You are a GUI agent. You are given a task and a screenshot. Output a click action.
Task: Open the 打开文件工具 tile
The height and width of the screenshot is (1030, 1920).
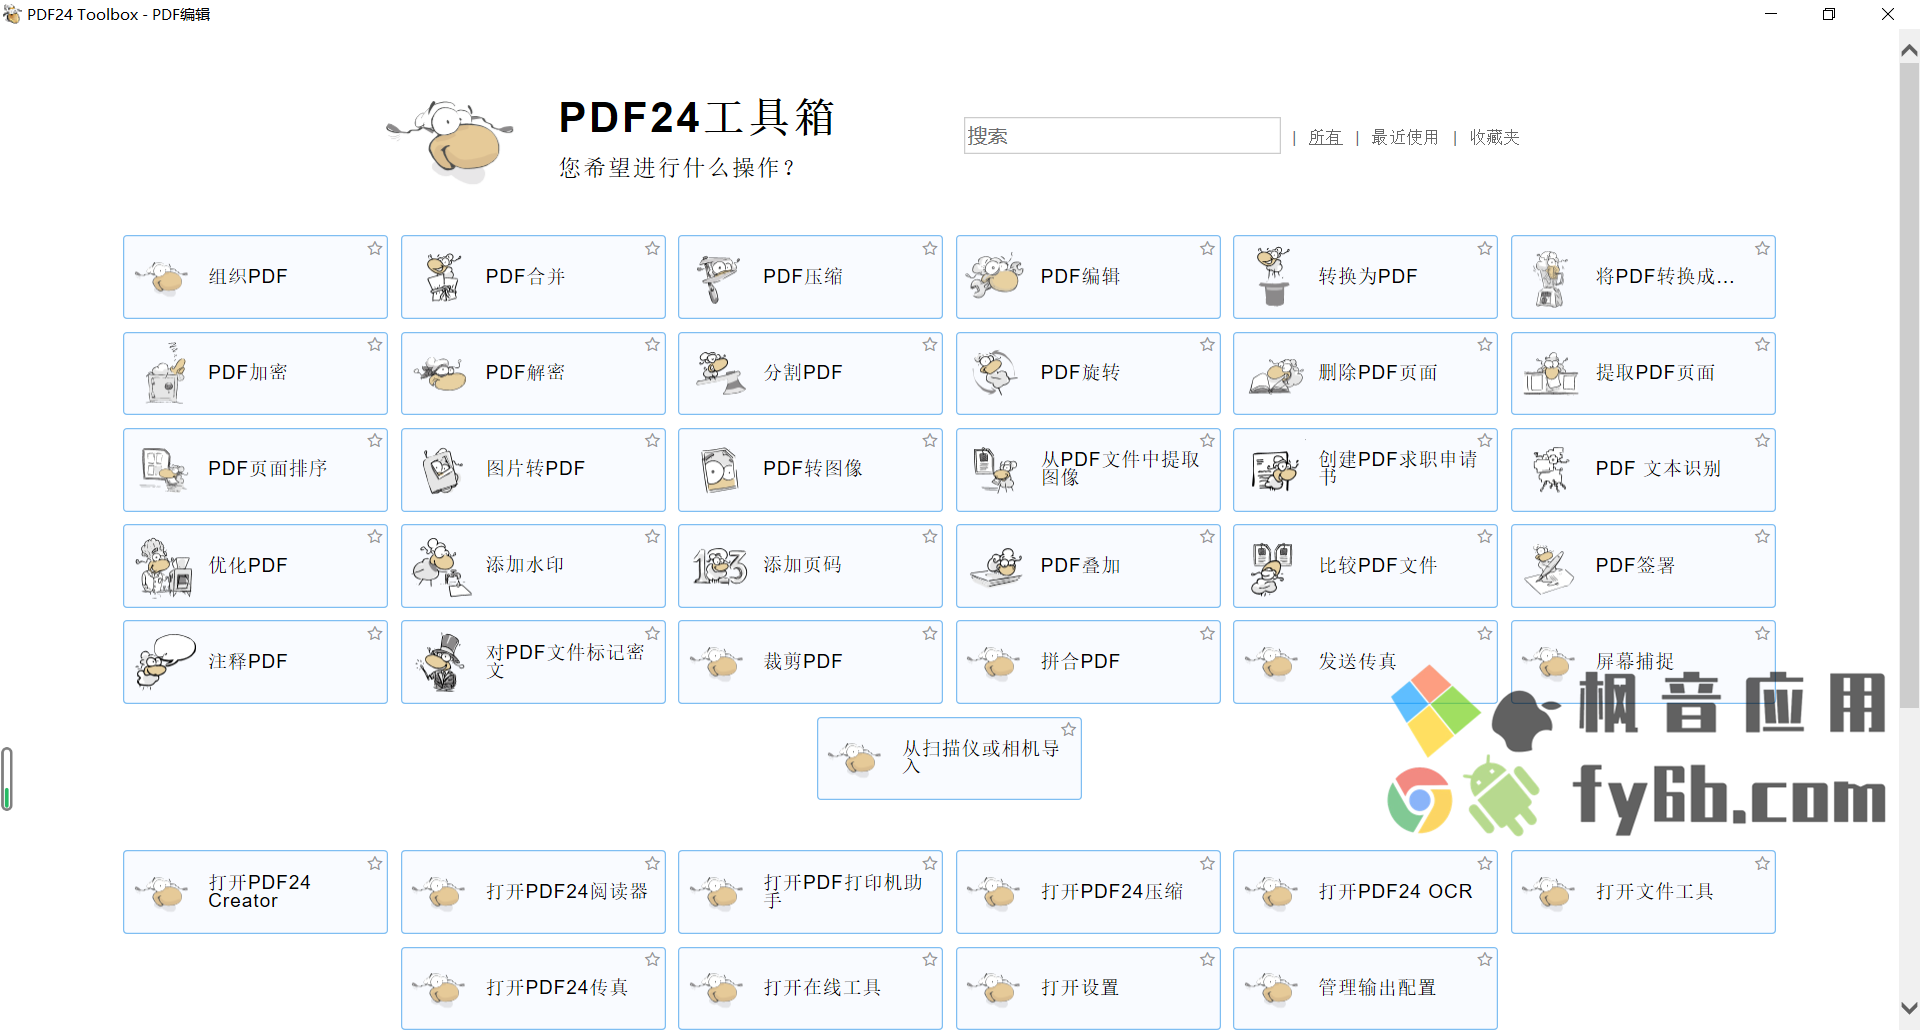(1643, 892)
